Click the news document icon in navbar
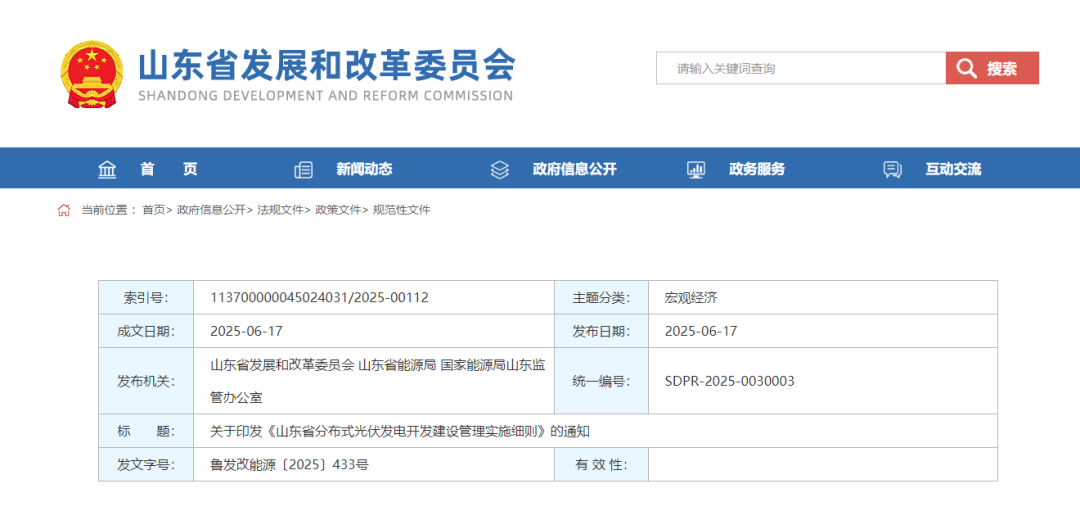This screenshot has height=511, width=1080. [x=303, y=169]
